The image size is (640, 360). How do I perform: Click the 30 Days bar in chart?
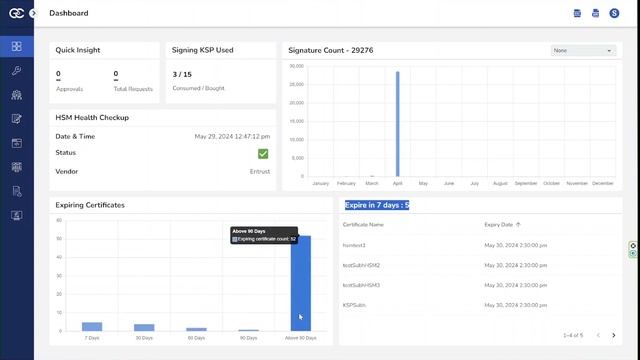144,327
